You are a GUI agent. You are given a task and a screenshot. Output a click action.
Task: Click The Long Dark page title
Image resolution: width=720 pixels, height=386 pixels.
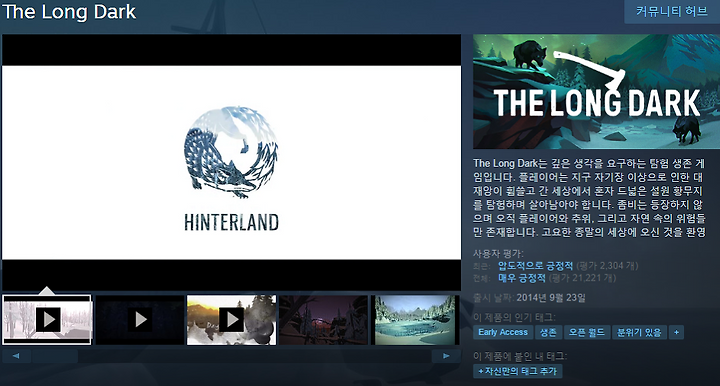point(69,12)
